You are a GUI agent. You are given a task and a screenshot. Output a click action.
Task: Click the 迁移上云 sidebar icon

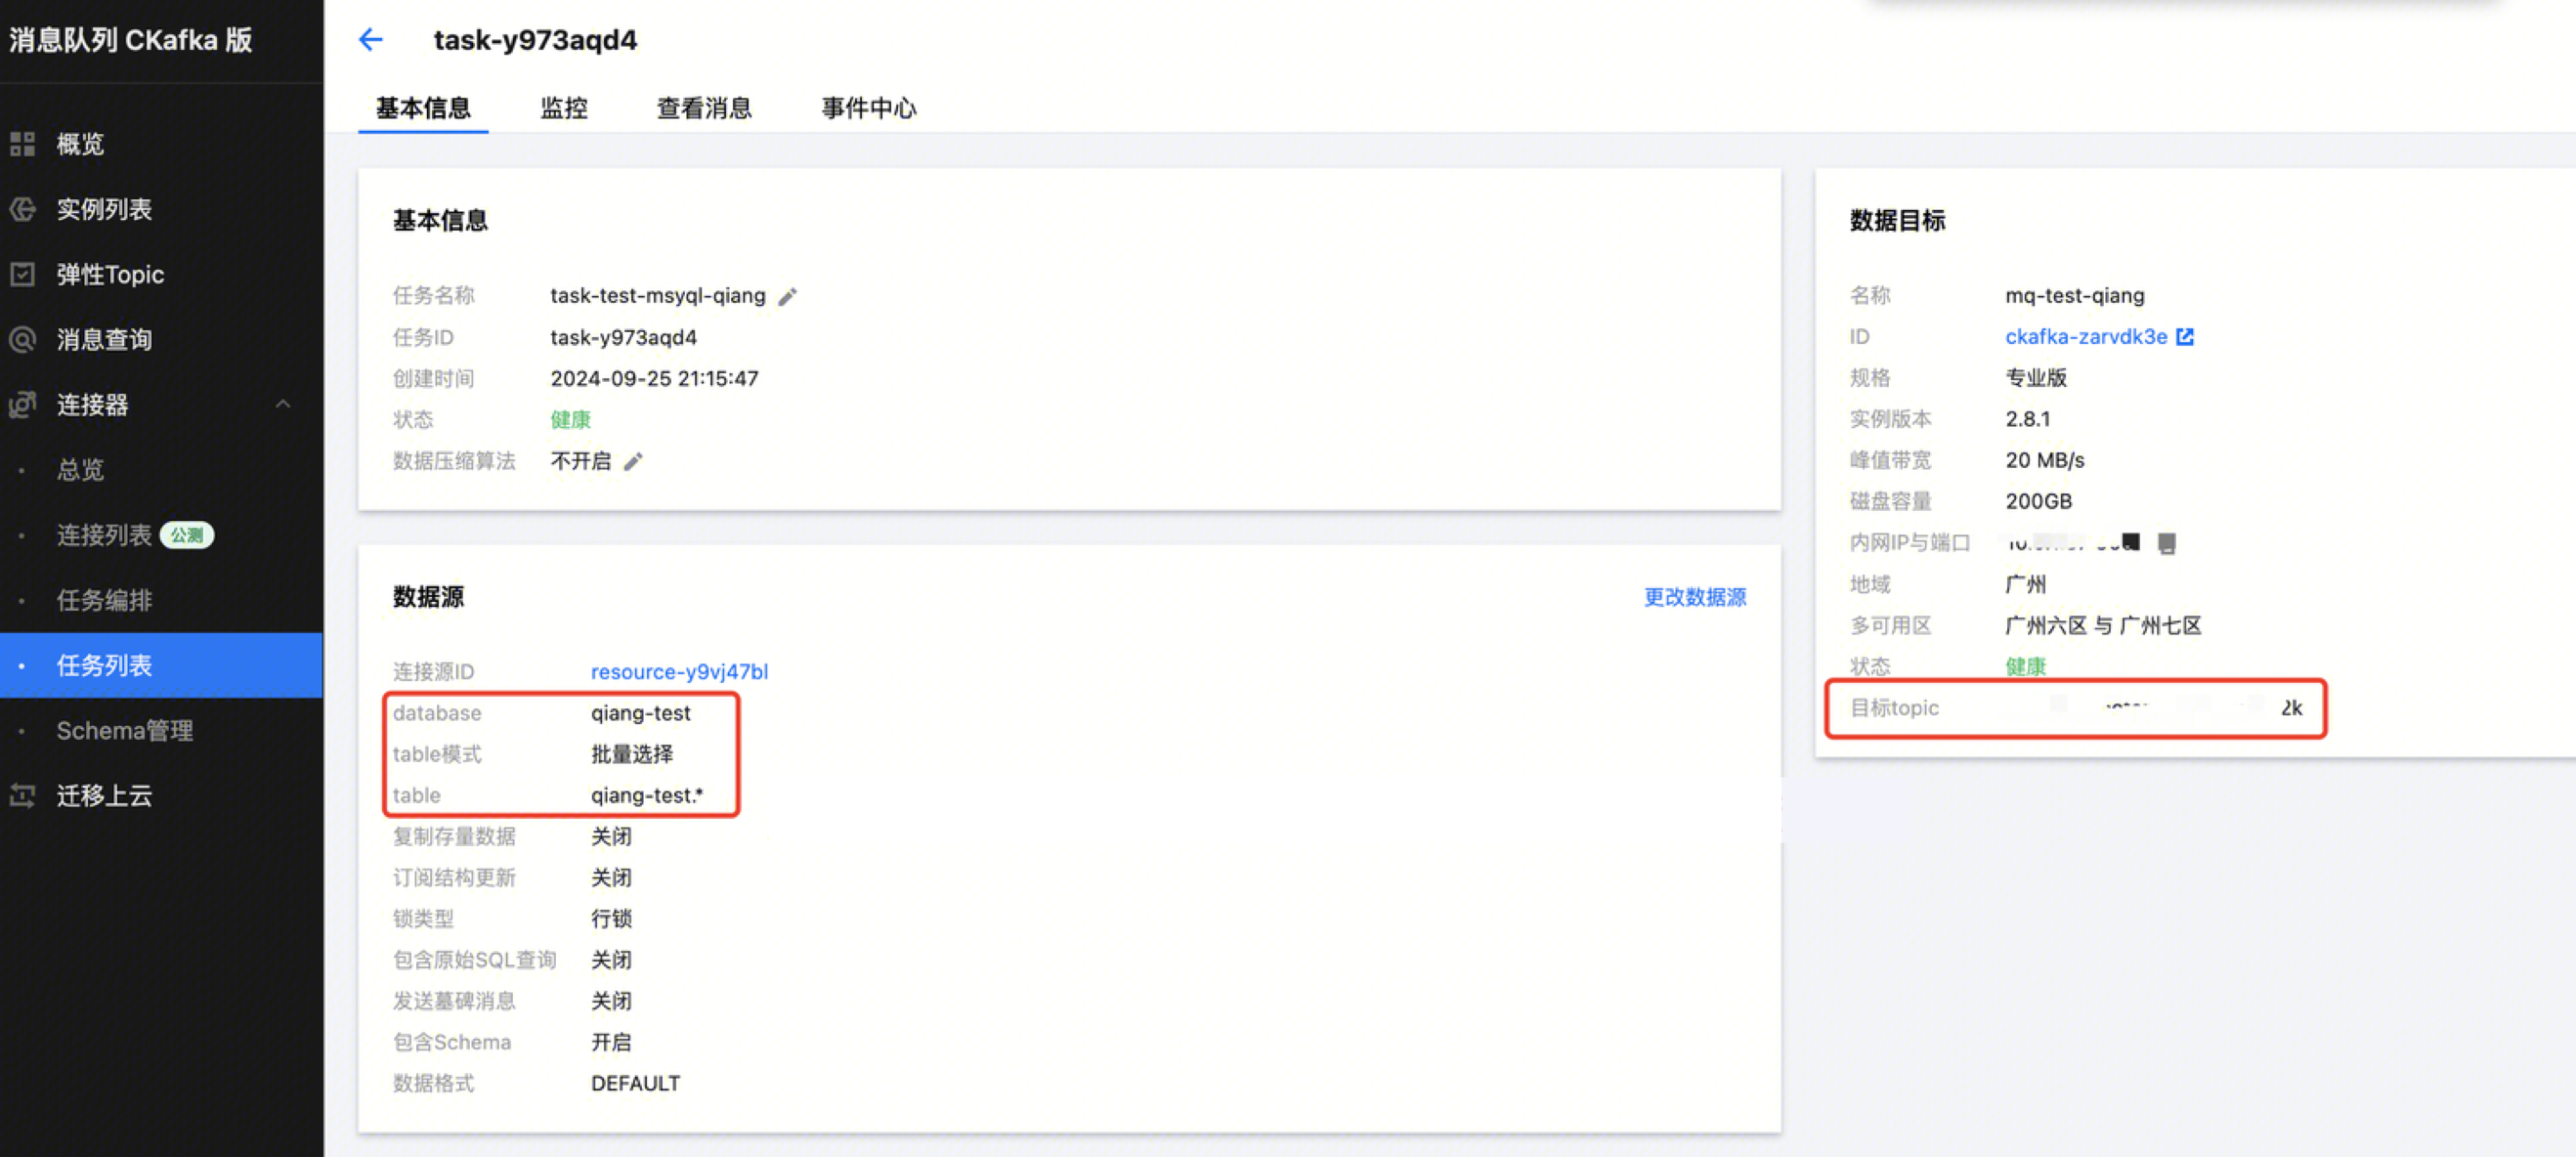(22, 795)
